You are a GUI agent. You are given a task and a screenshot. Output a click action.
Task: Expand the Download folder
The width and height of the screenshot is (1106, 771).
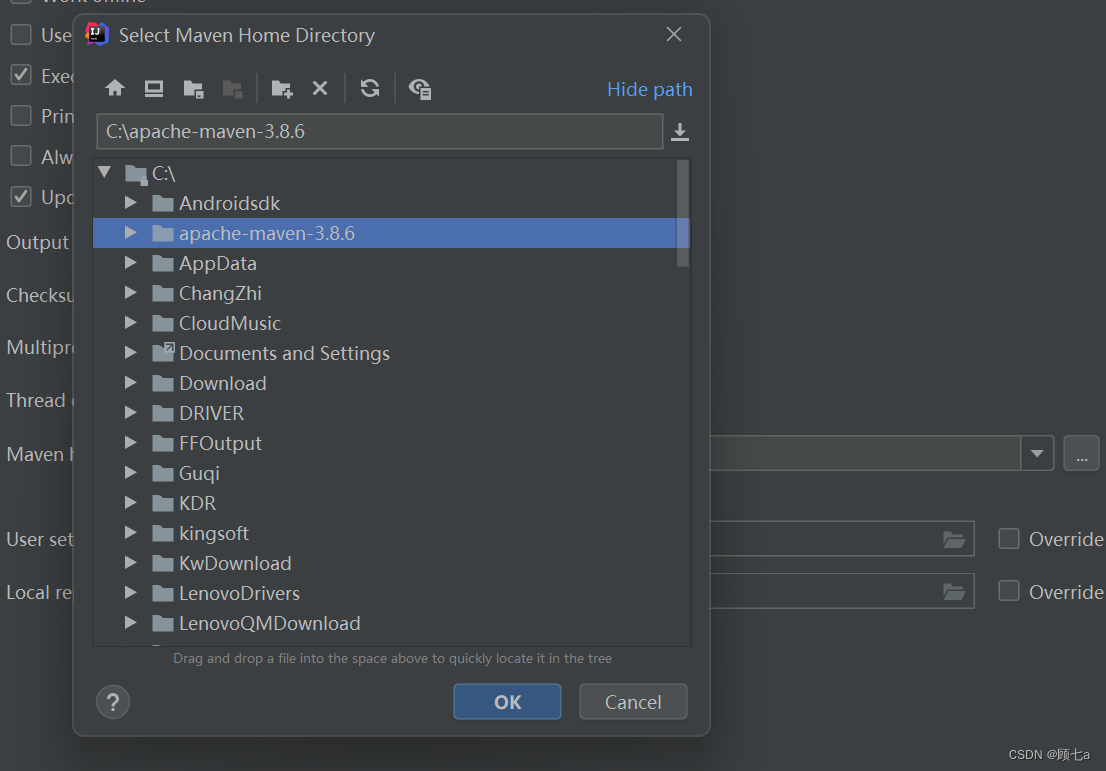(130, 383)
